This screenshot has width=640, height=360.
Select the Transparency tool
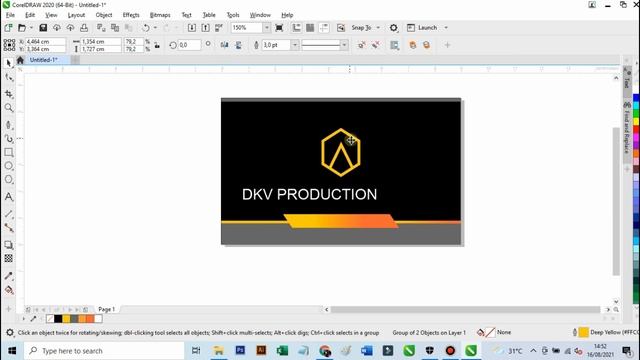[x=9, y=258]
